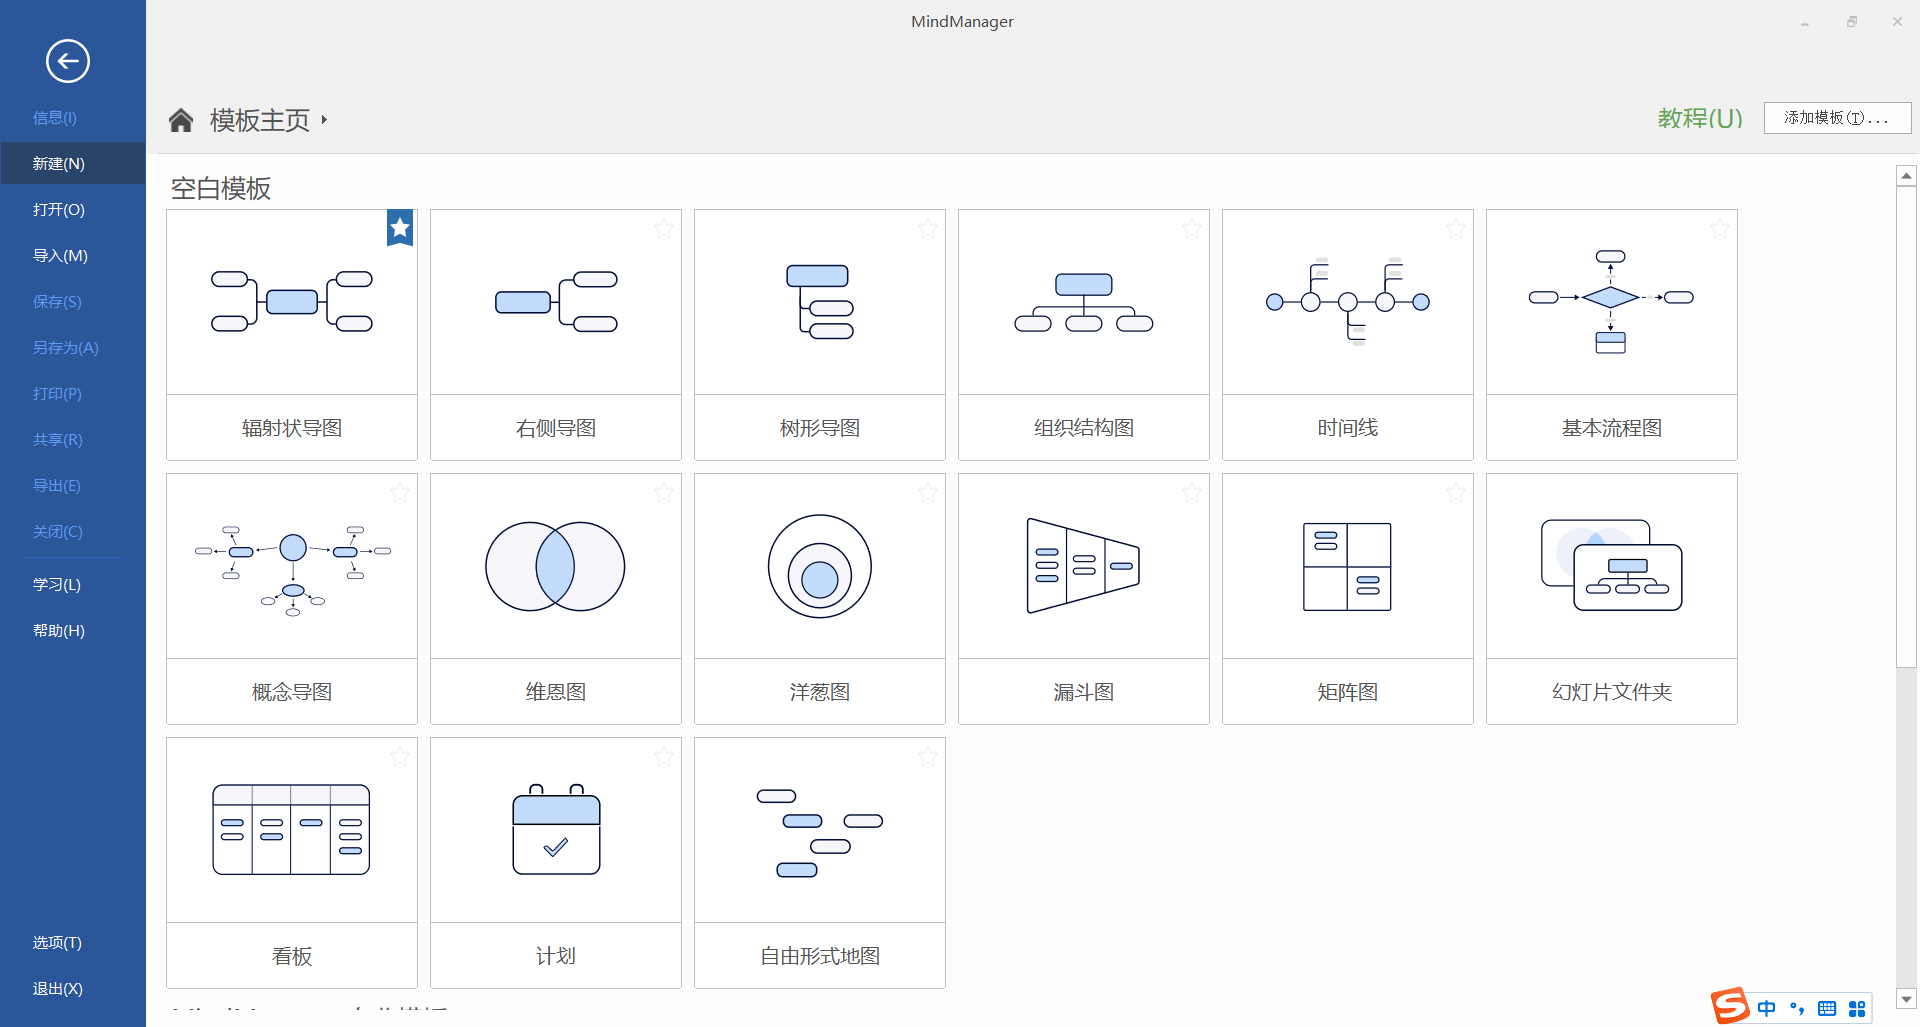This screenshot has width=1920, height=1027.
Task: Toggle favorite star on 组织结构图
Action: (1192, 229)
